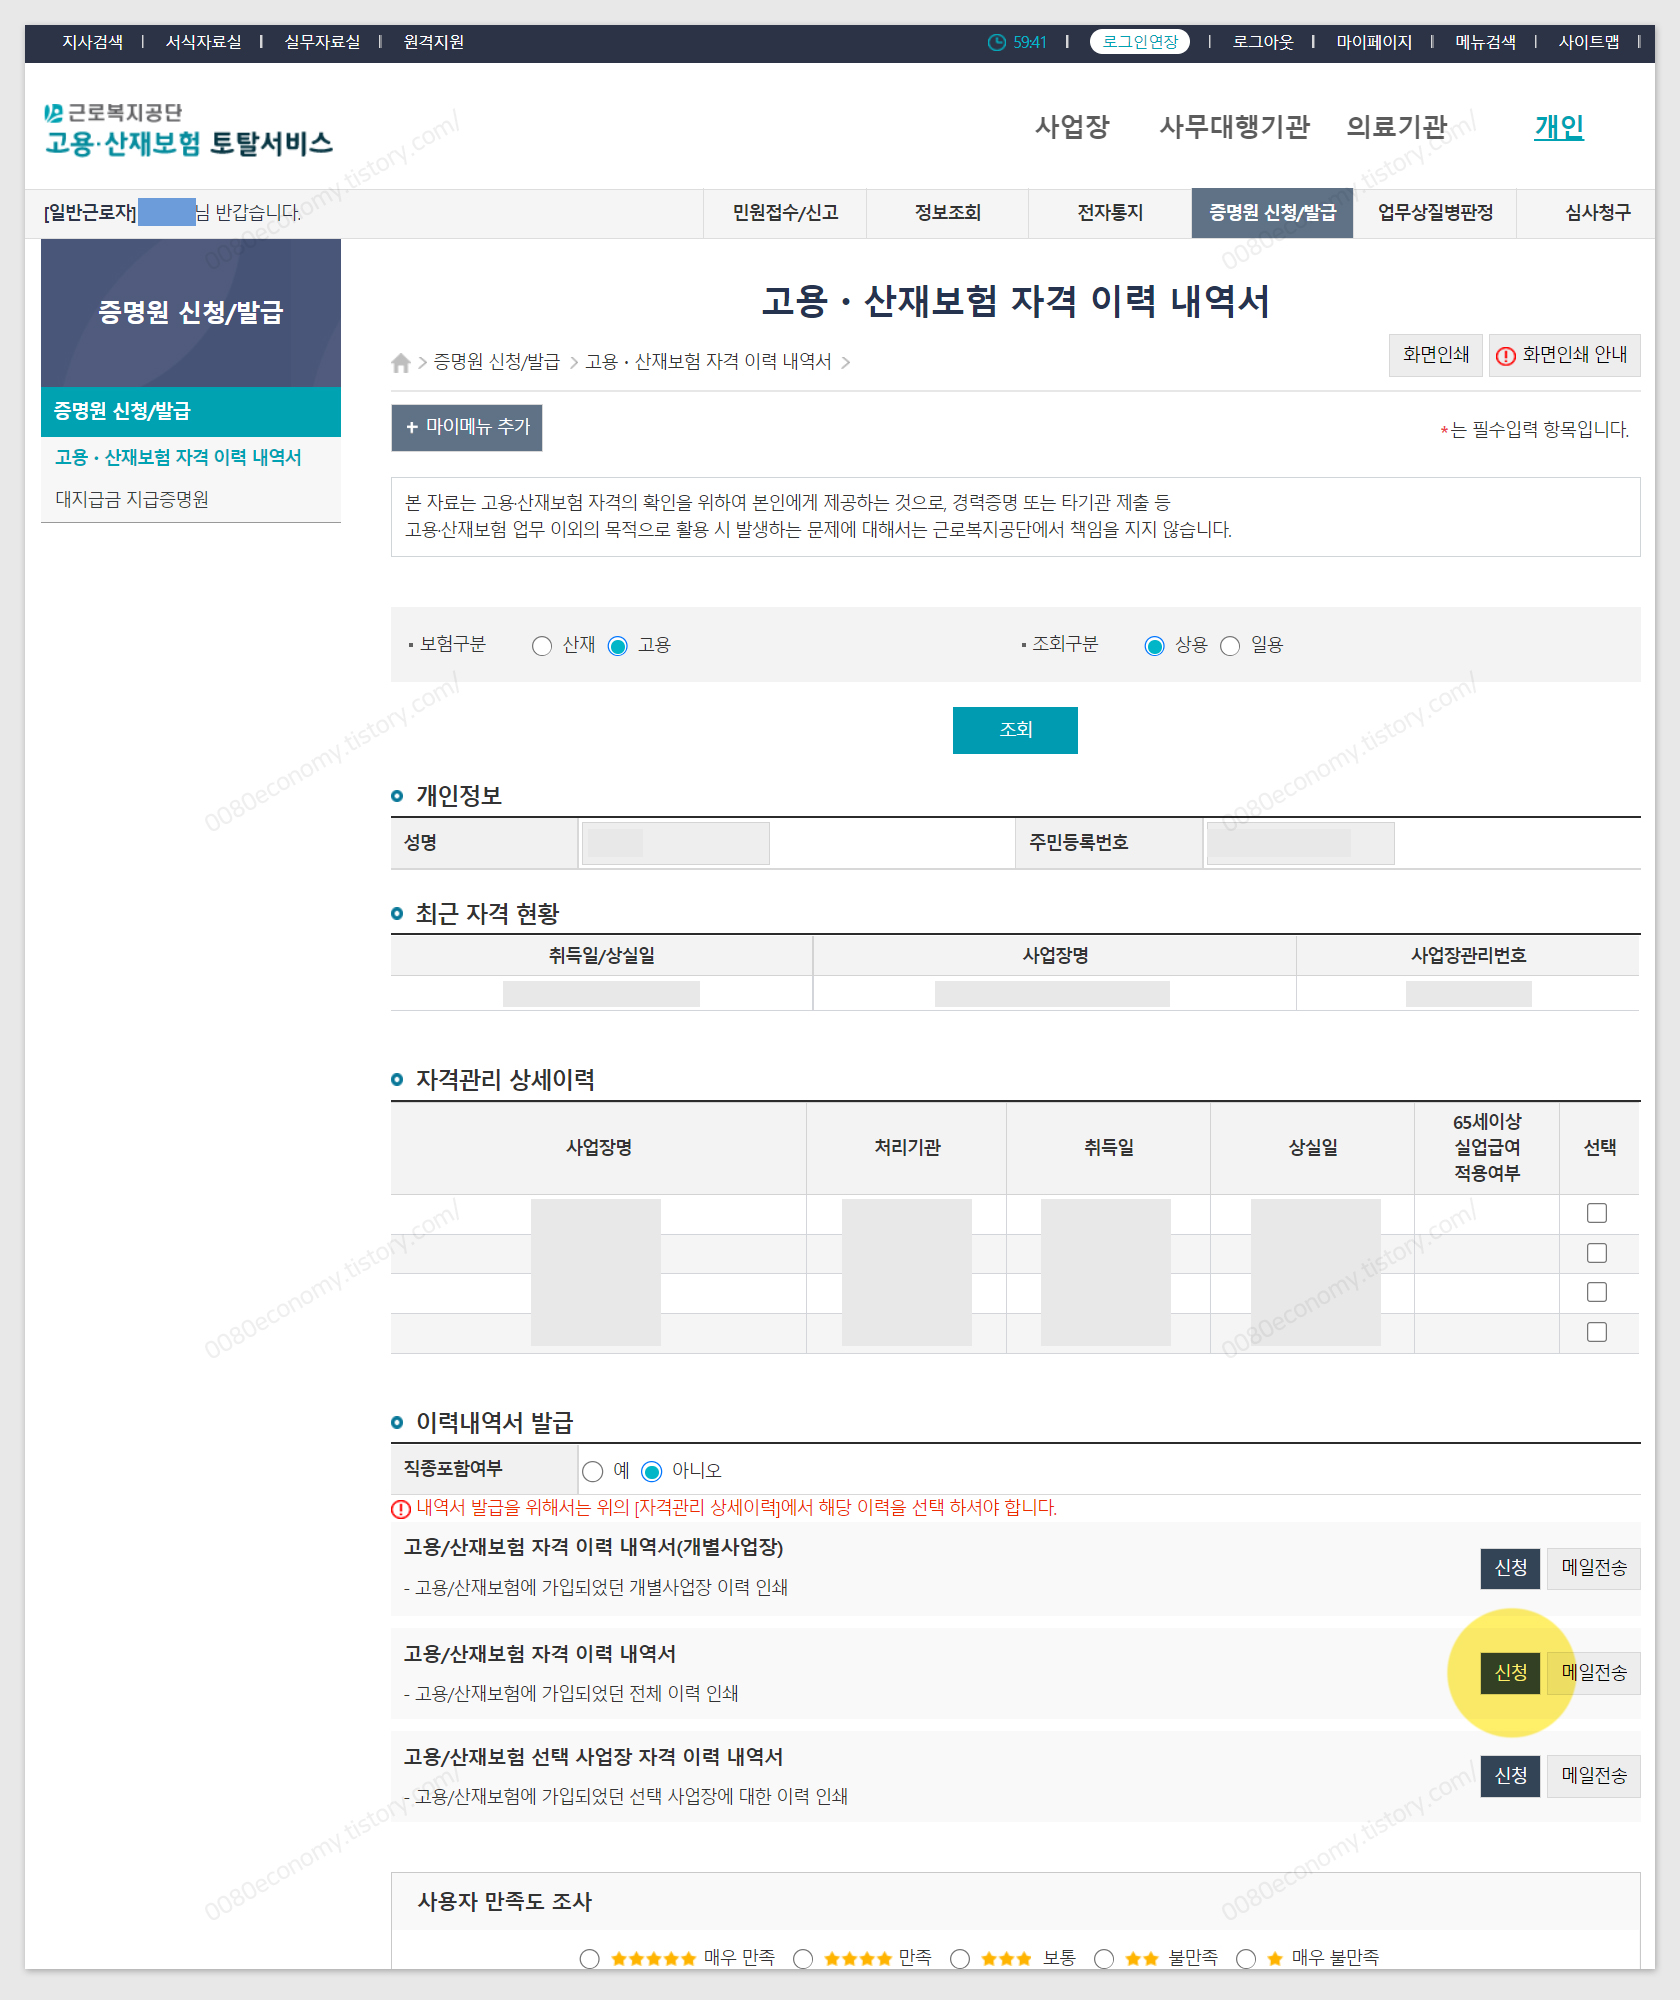The height and width of the screenshot is (2000, 1680).
Task: Click the 조회 search button
Action: click(1015, 729)
